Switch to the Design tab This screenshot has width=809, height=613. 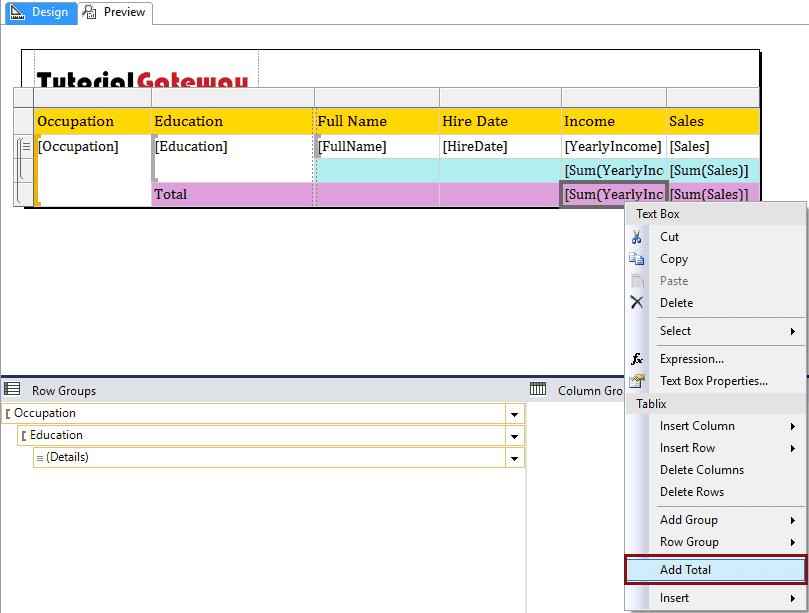coord(39,12)
